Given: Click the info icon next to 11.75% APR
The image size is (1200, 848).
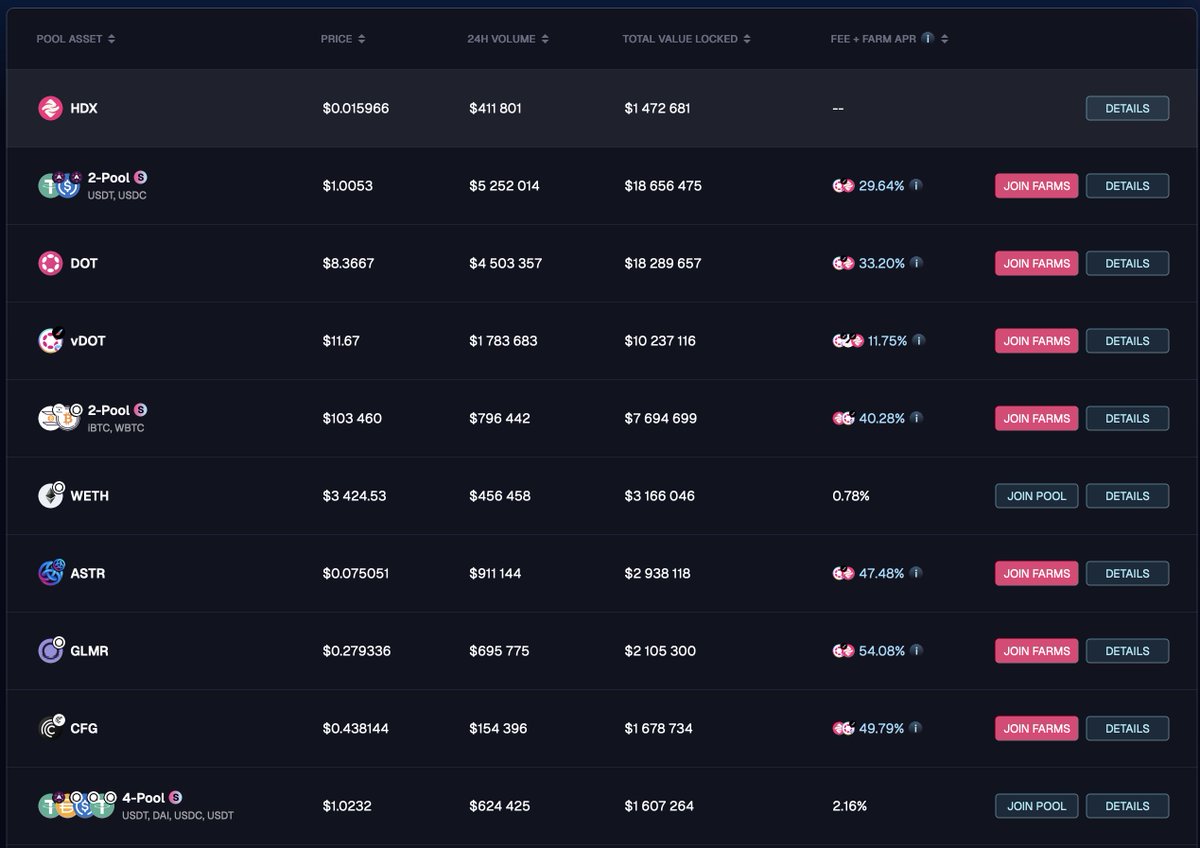Looking at the screenshot, I should click(x=918, y=340).
